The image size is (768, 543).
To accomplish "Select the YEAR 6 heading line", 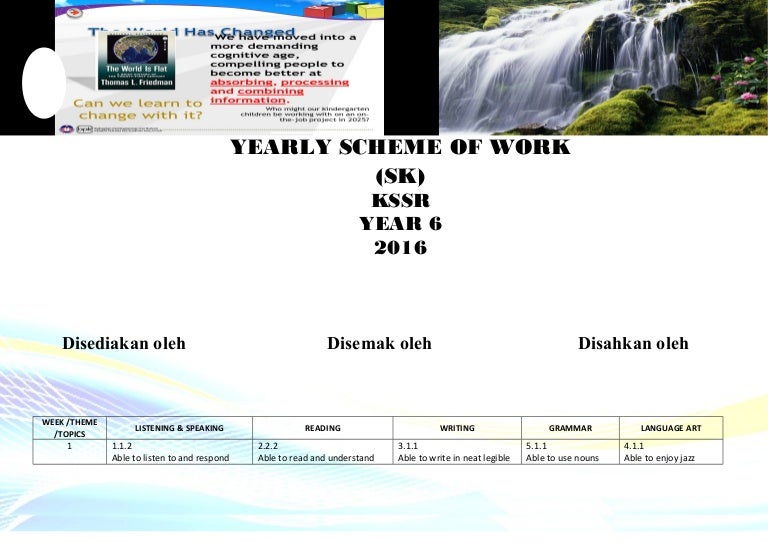I will pos(400,223).
